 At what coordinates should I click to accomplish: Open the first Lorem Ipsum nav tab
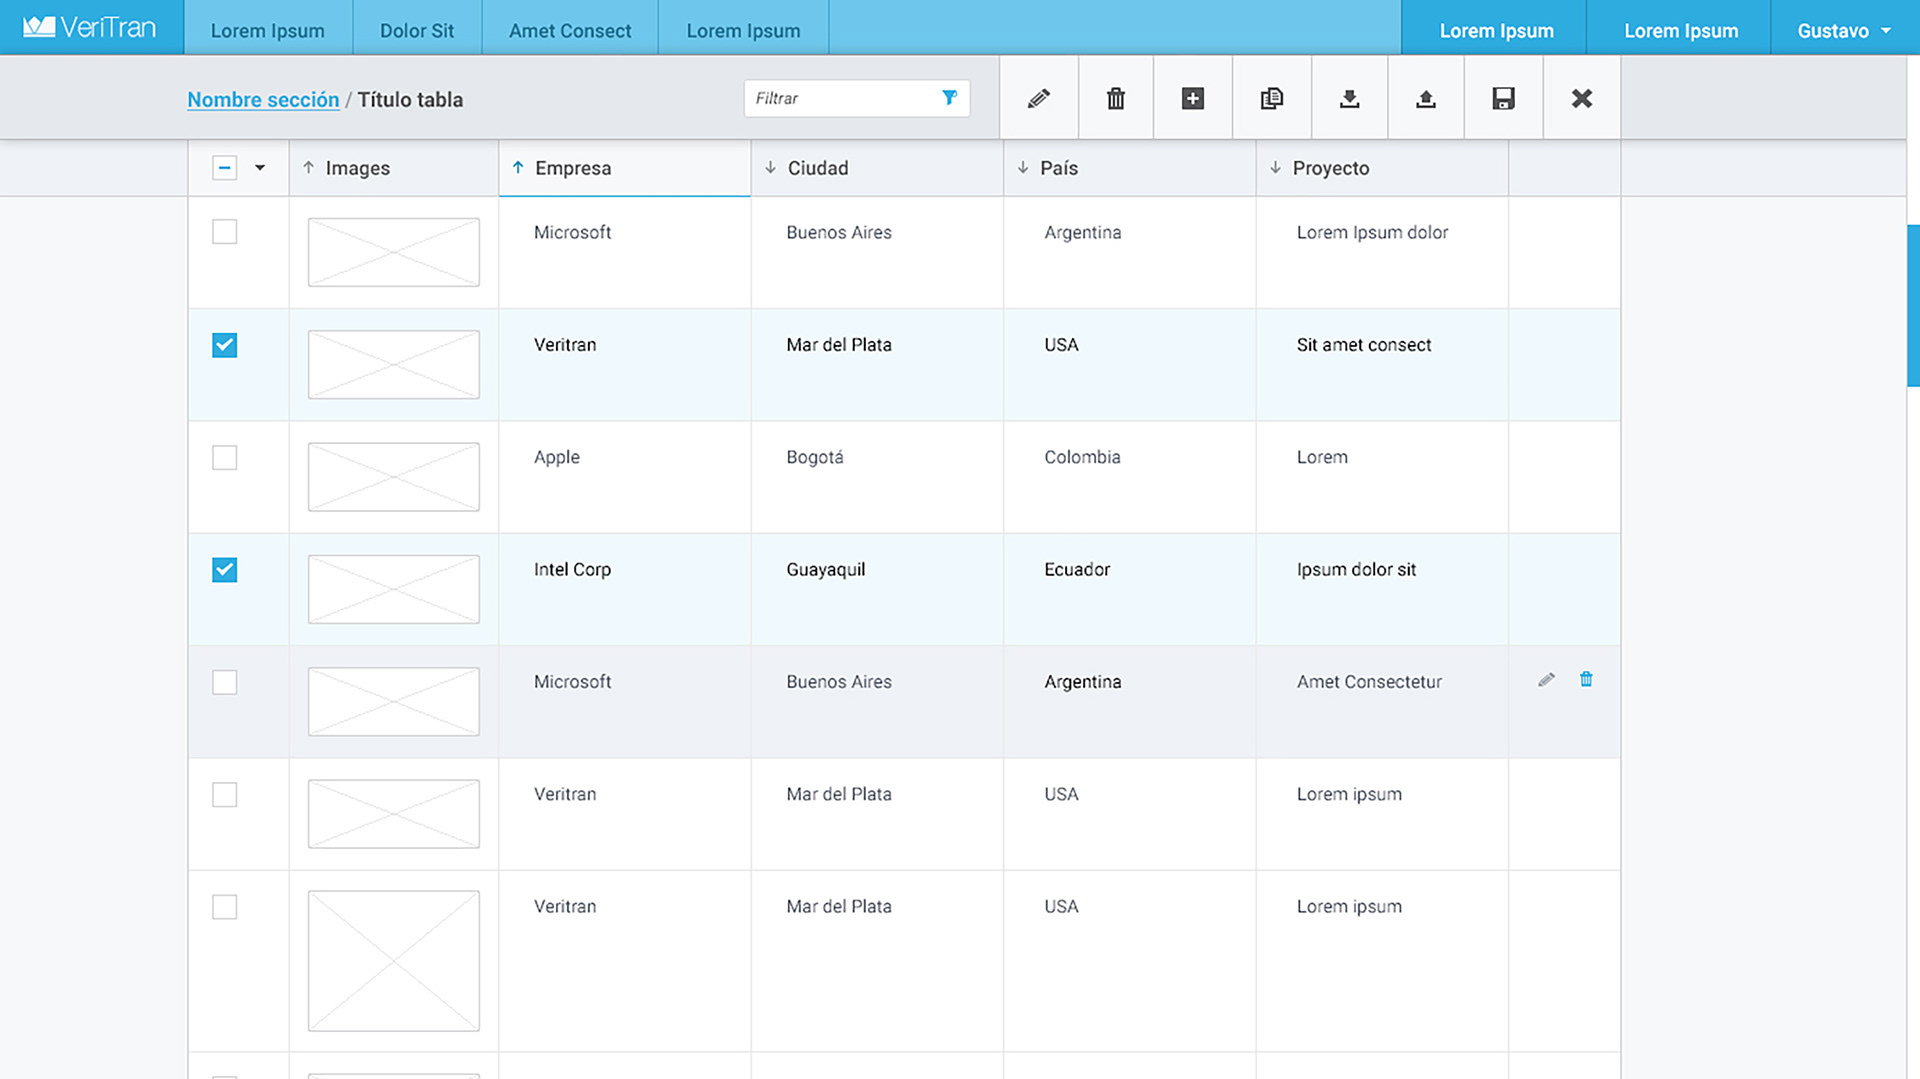point(268,30)
